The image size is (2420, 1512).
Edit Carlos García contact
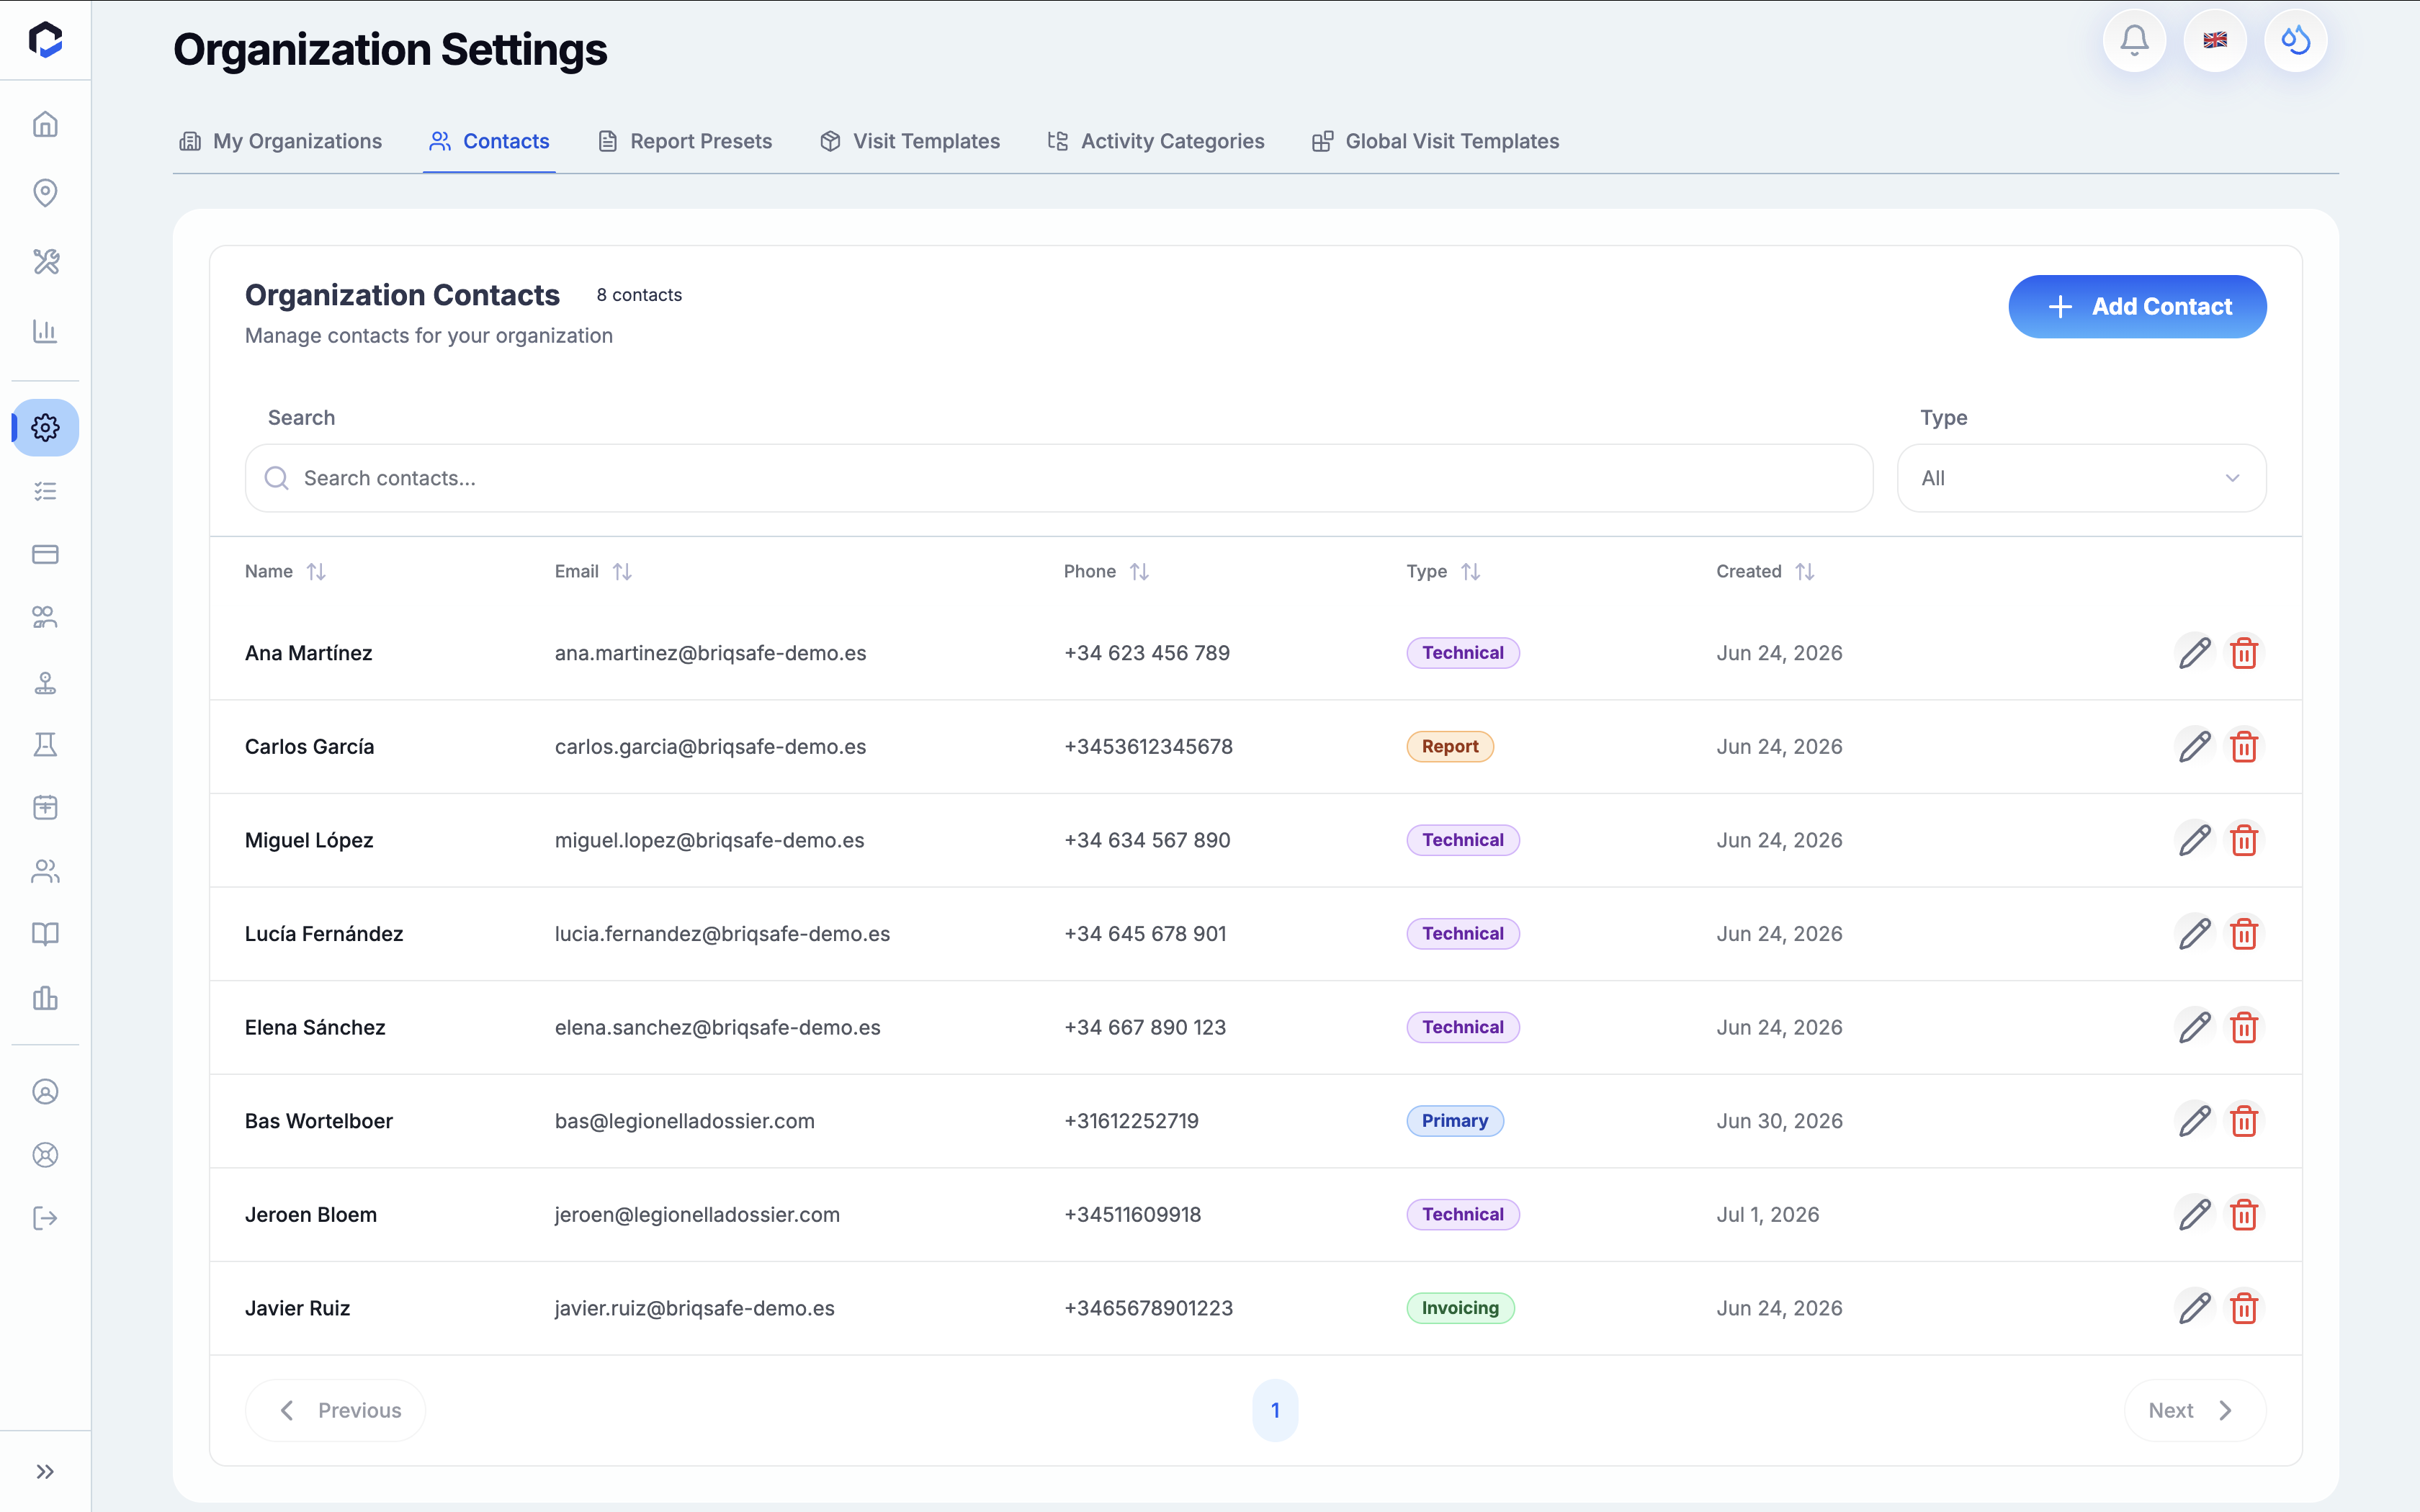pyautogui.click(x=2194, y=747)
